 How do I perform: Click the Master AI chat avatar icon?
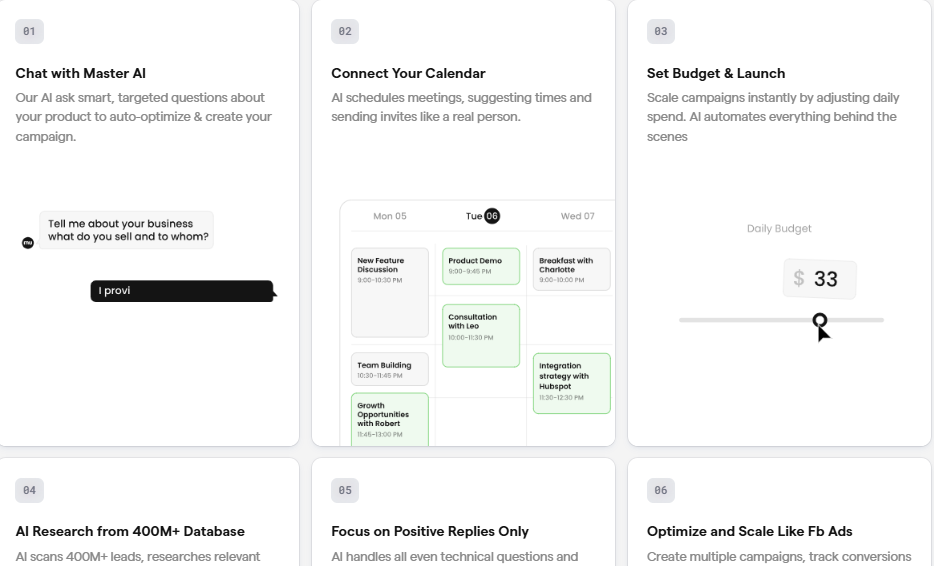pyautogui.click(x=27, y=243)
